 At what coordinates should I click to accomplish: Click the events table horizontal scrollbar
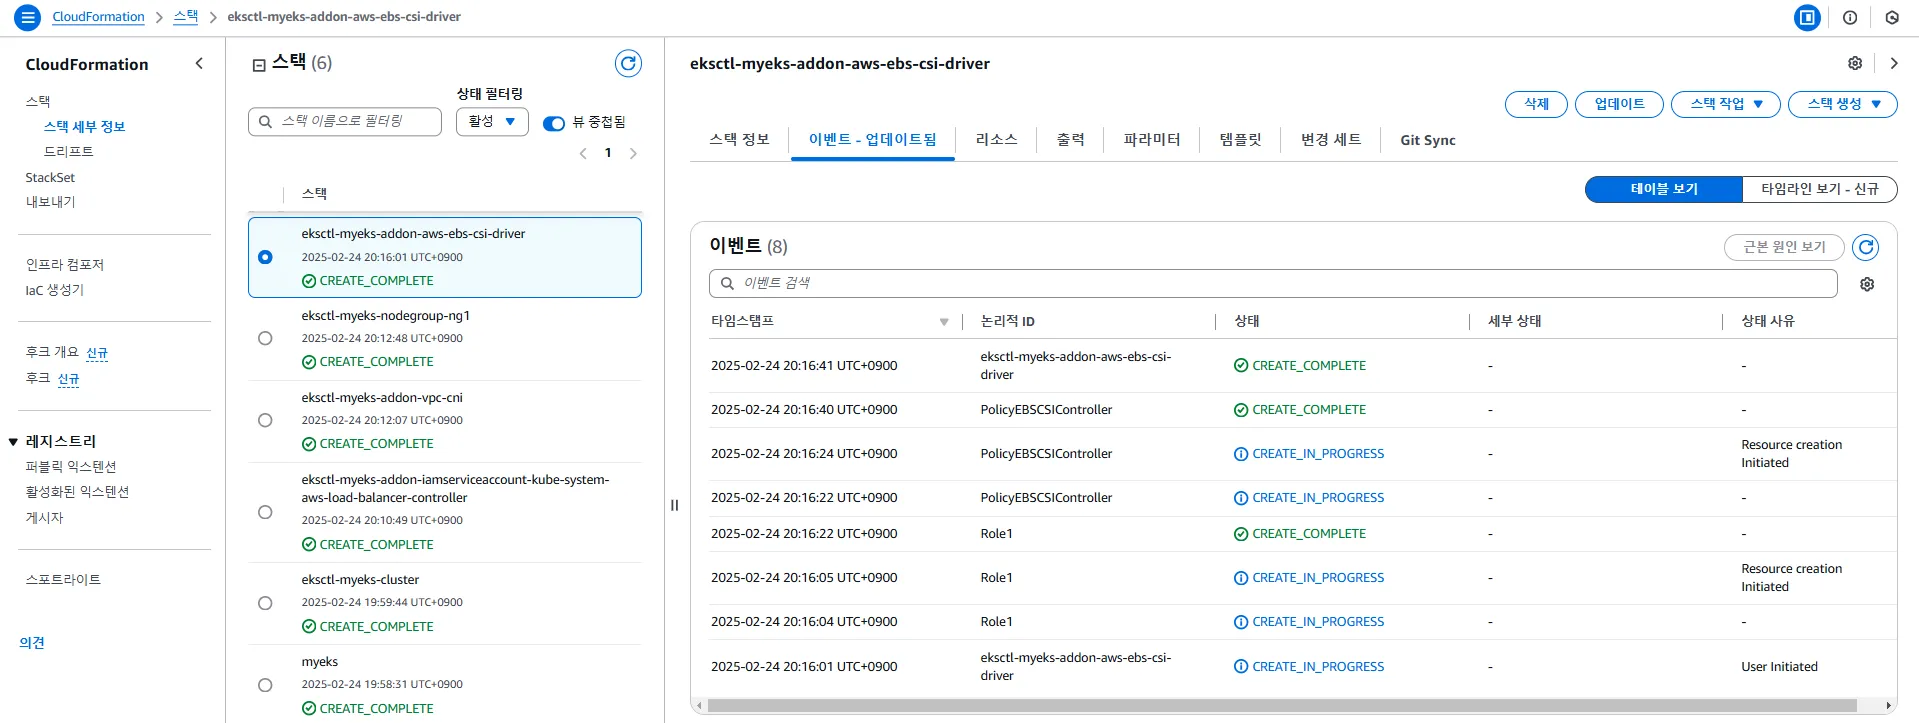tap(1281, 706)
